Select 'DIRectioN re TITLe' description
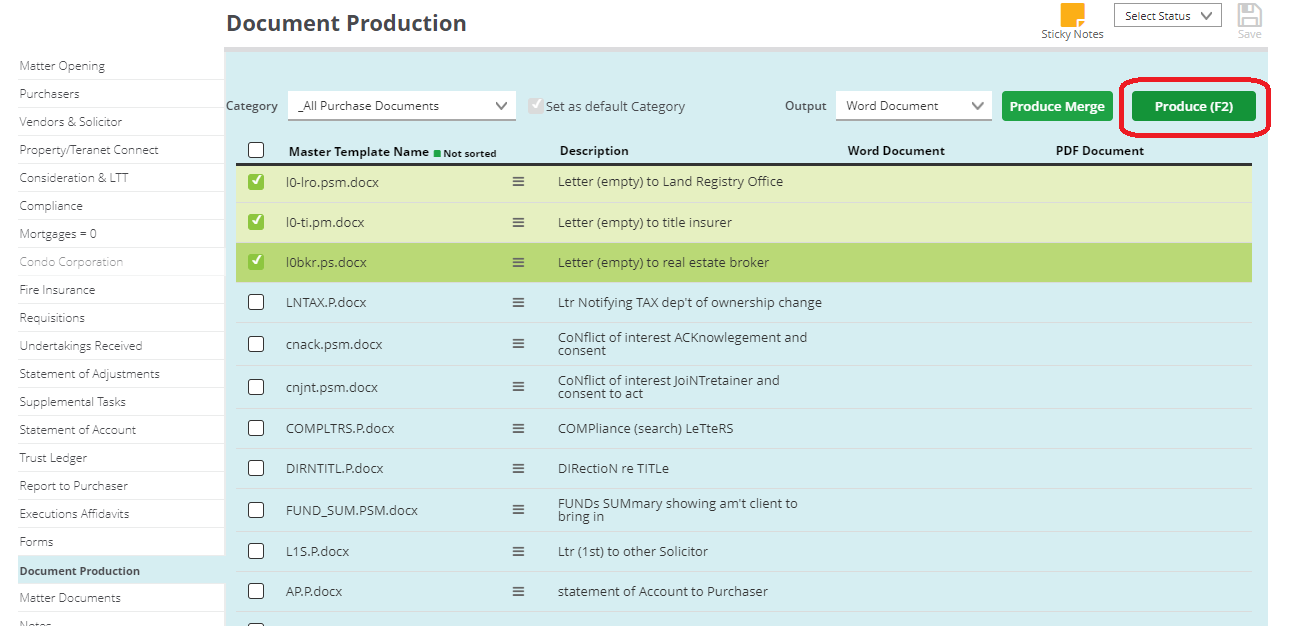The width and height of the screenshot is (1295, 626). tap(613, 468)
